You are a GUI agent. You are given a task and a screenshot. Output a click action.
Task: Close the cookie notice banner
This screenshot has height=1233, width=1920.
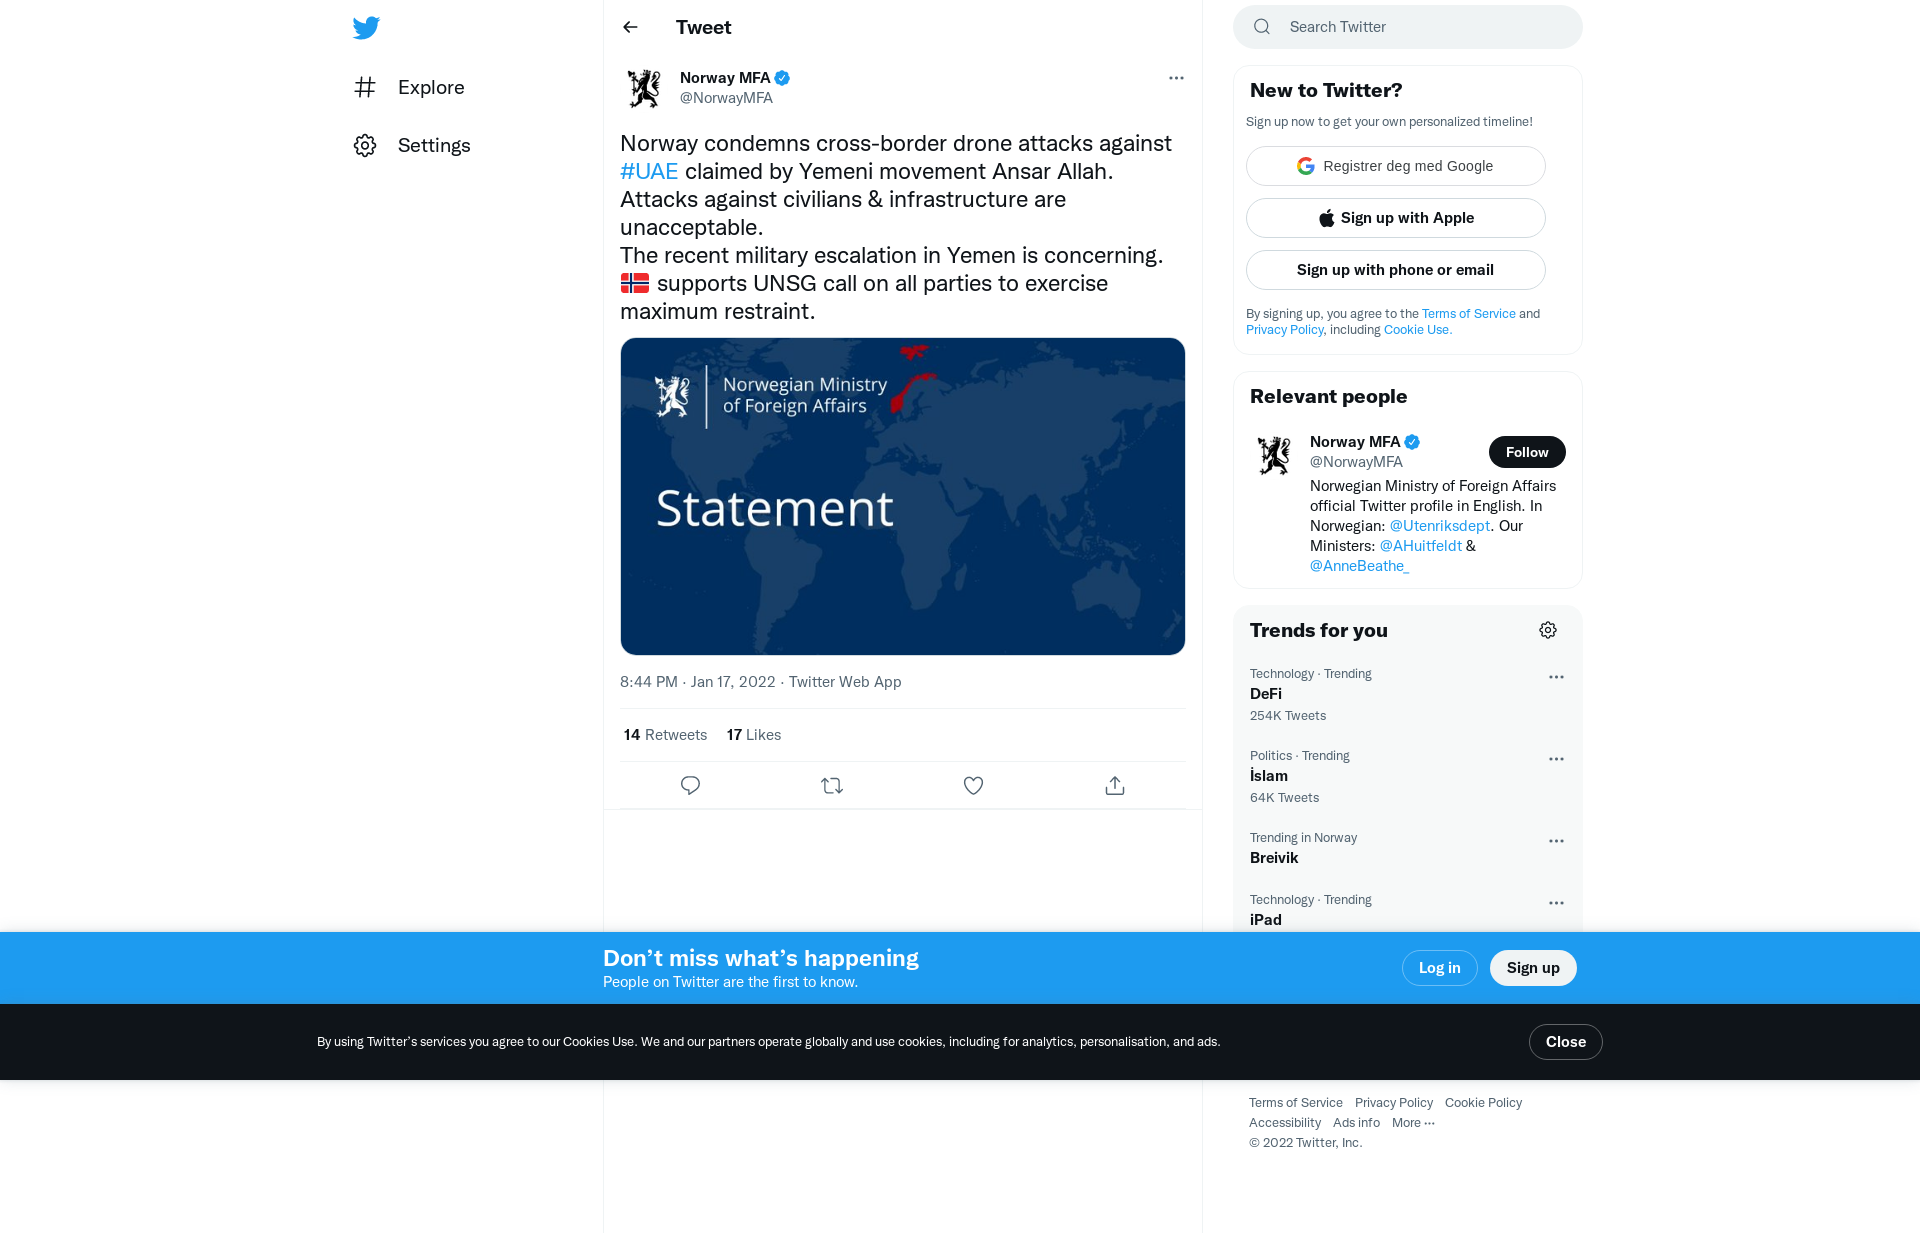[1565, 1042]
